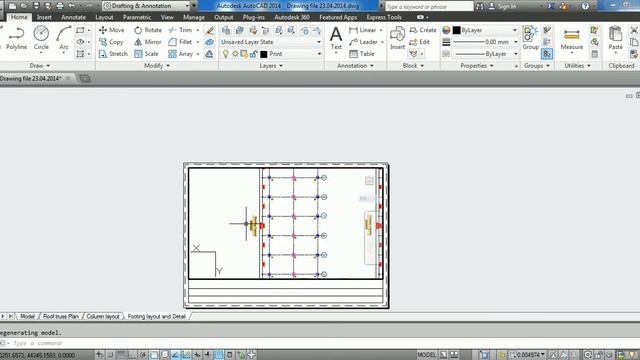Toggle Ortho mode in status bar
The image size is (640, 360).
(132, 355)
